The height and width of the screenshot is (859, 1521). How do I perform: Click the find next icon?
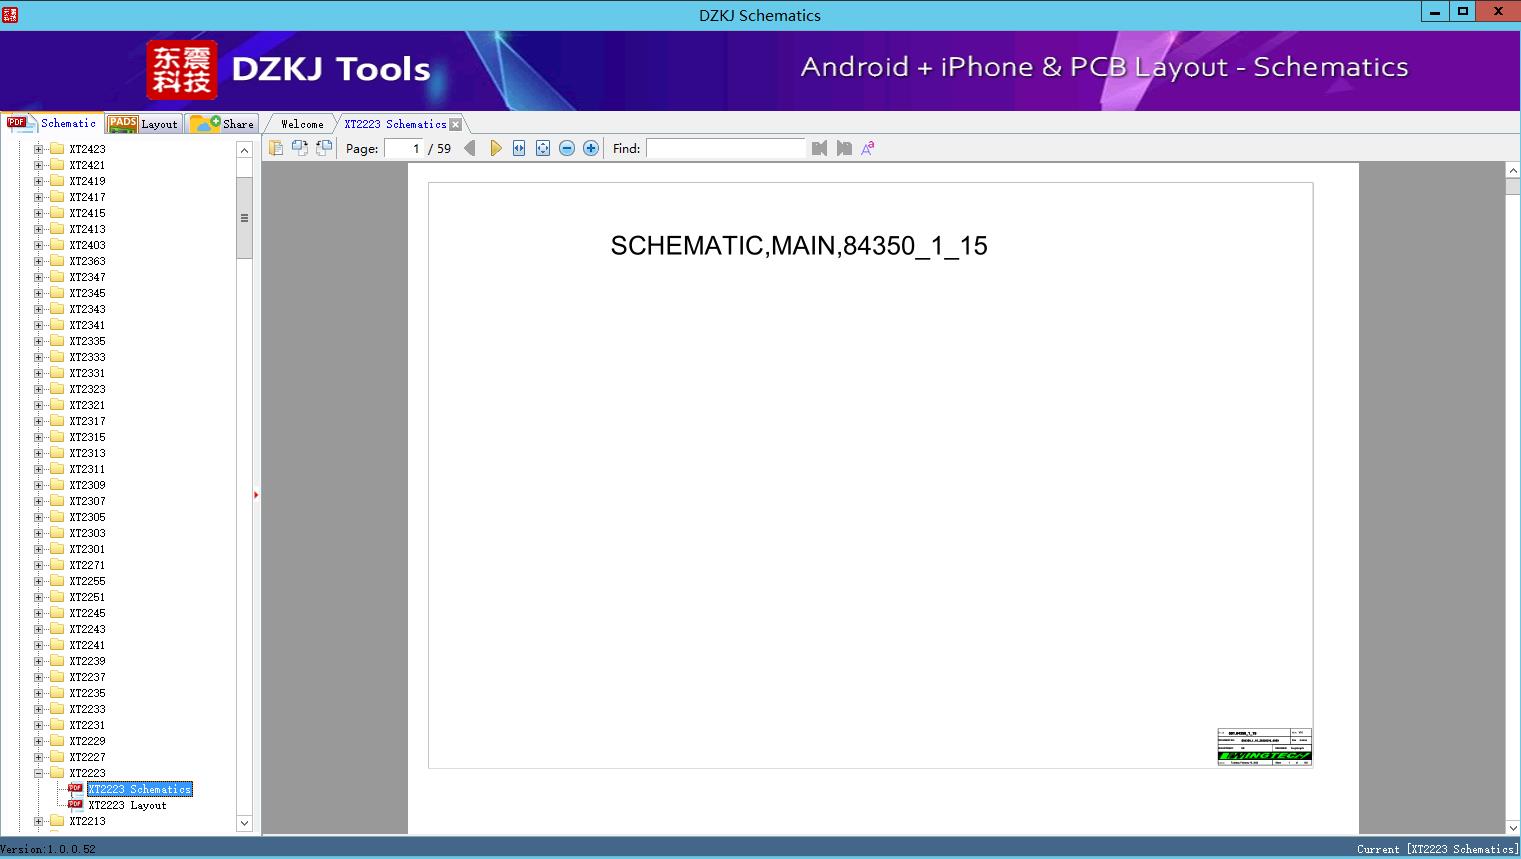(x=844, y=148)
